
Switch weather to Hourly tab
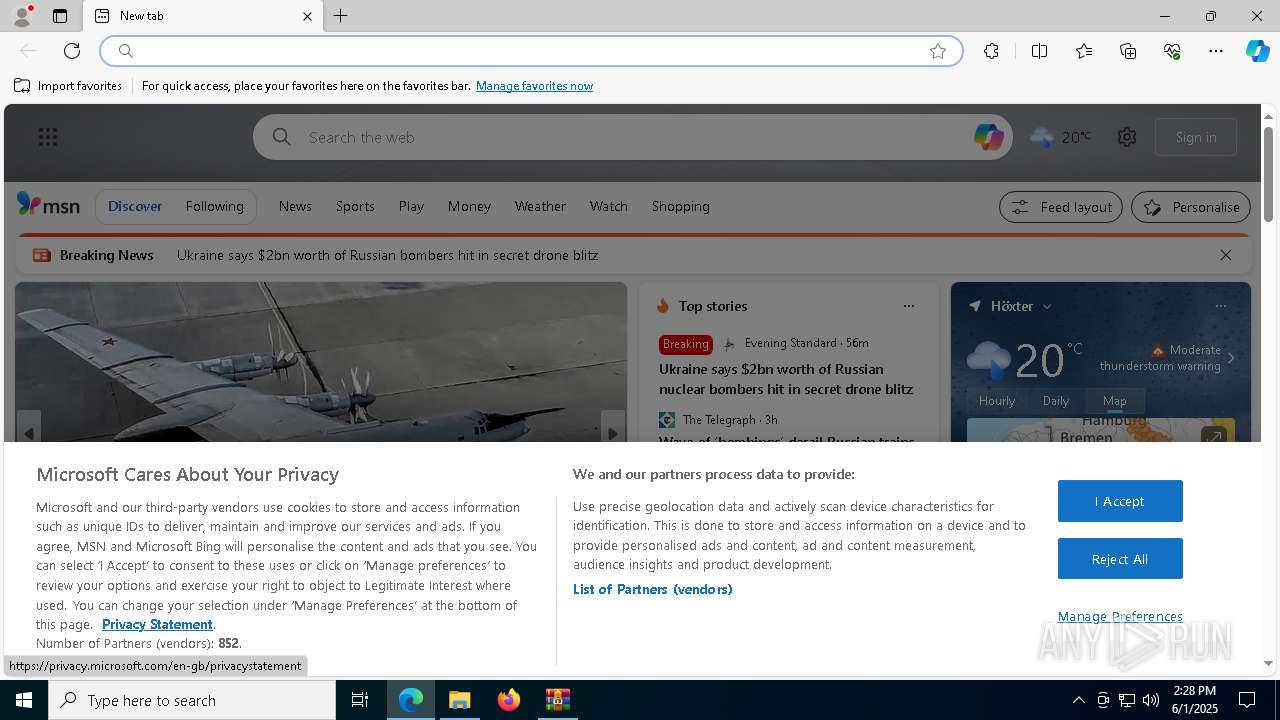point(997,400)
